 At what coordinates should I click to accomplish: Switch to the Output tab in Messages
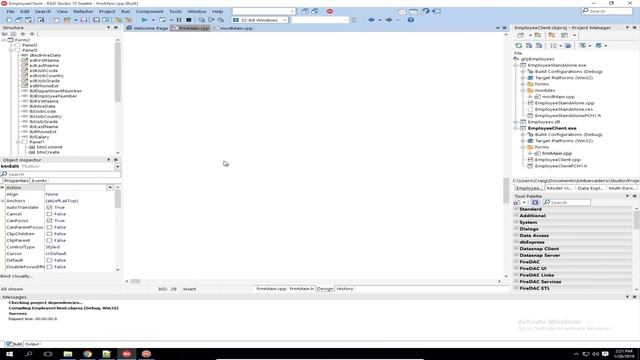(x=32, y=344)
